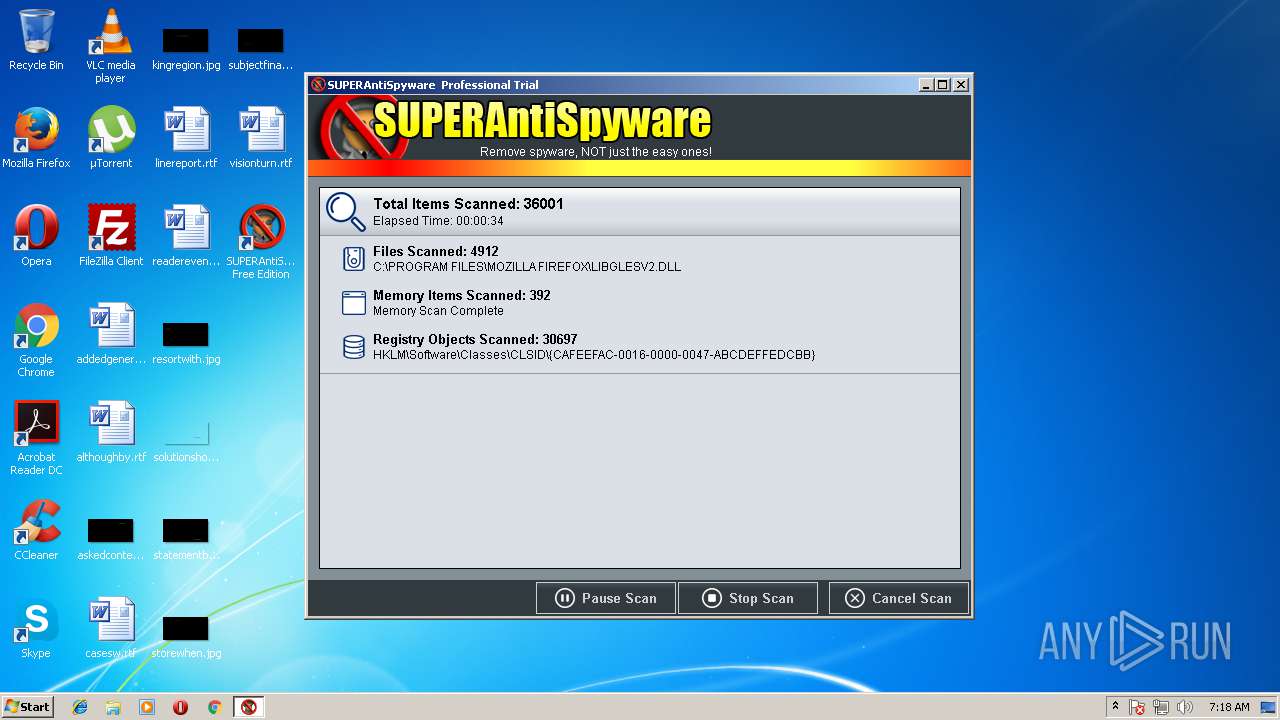This screenshot has width=1280, height=720.
Task: Select storewhen.jpg desktop file
Action: coord(186,635)
